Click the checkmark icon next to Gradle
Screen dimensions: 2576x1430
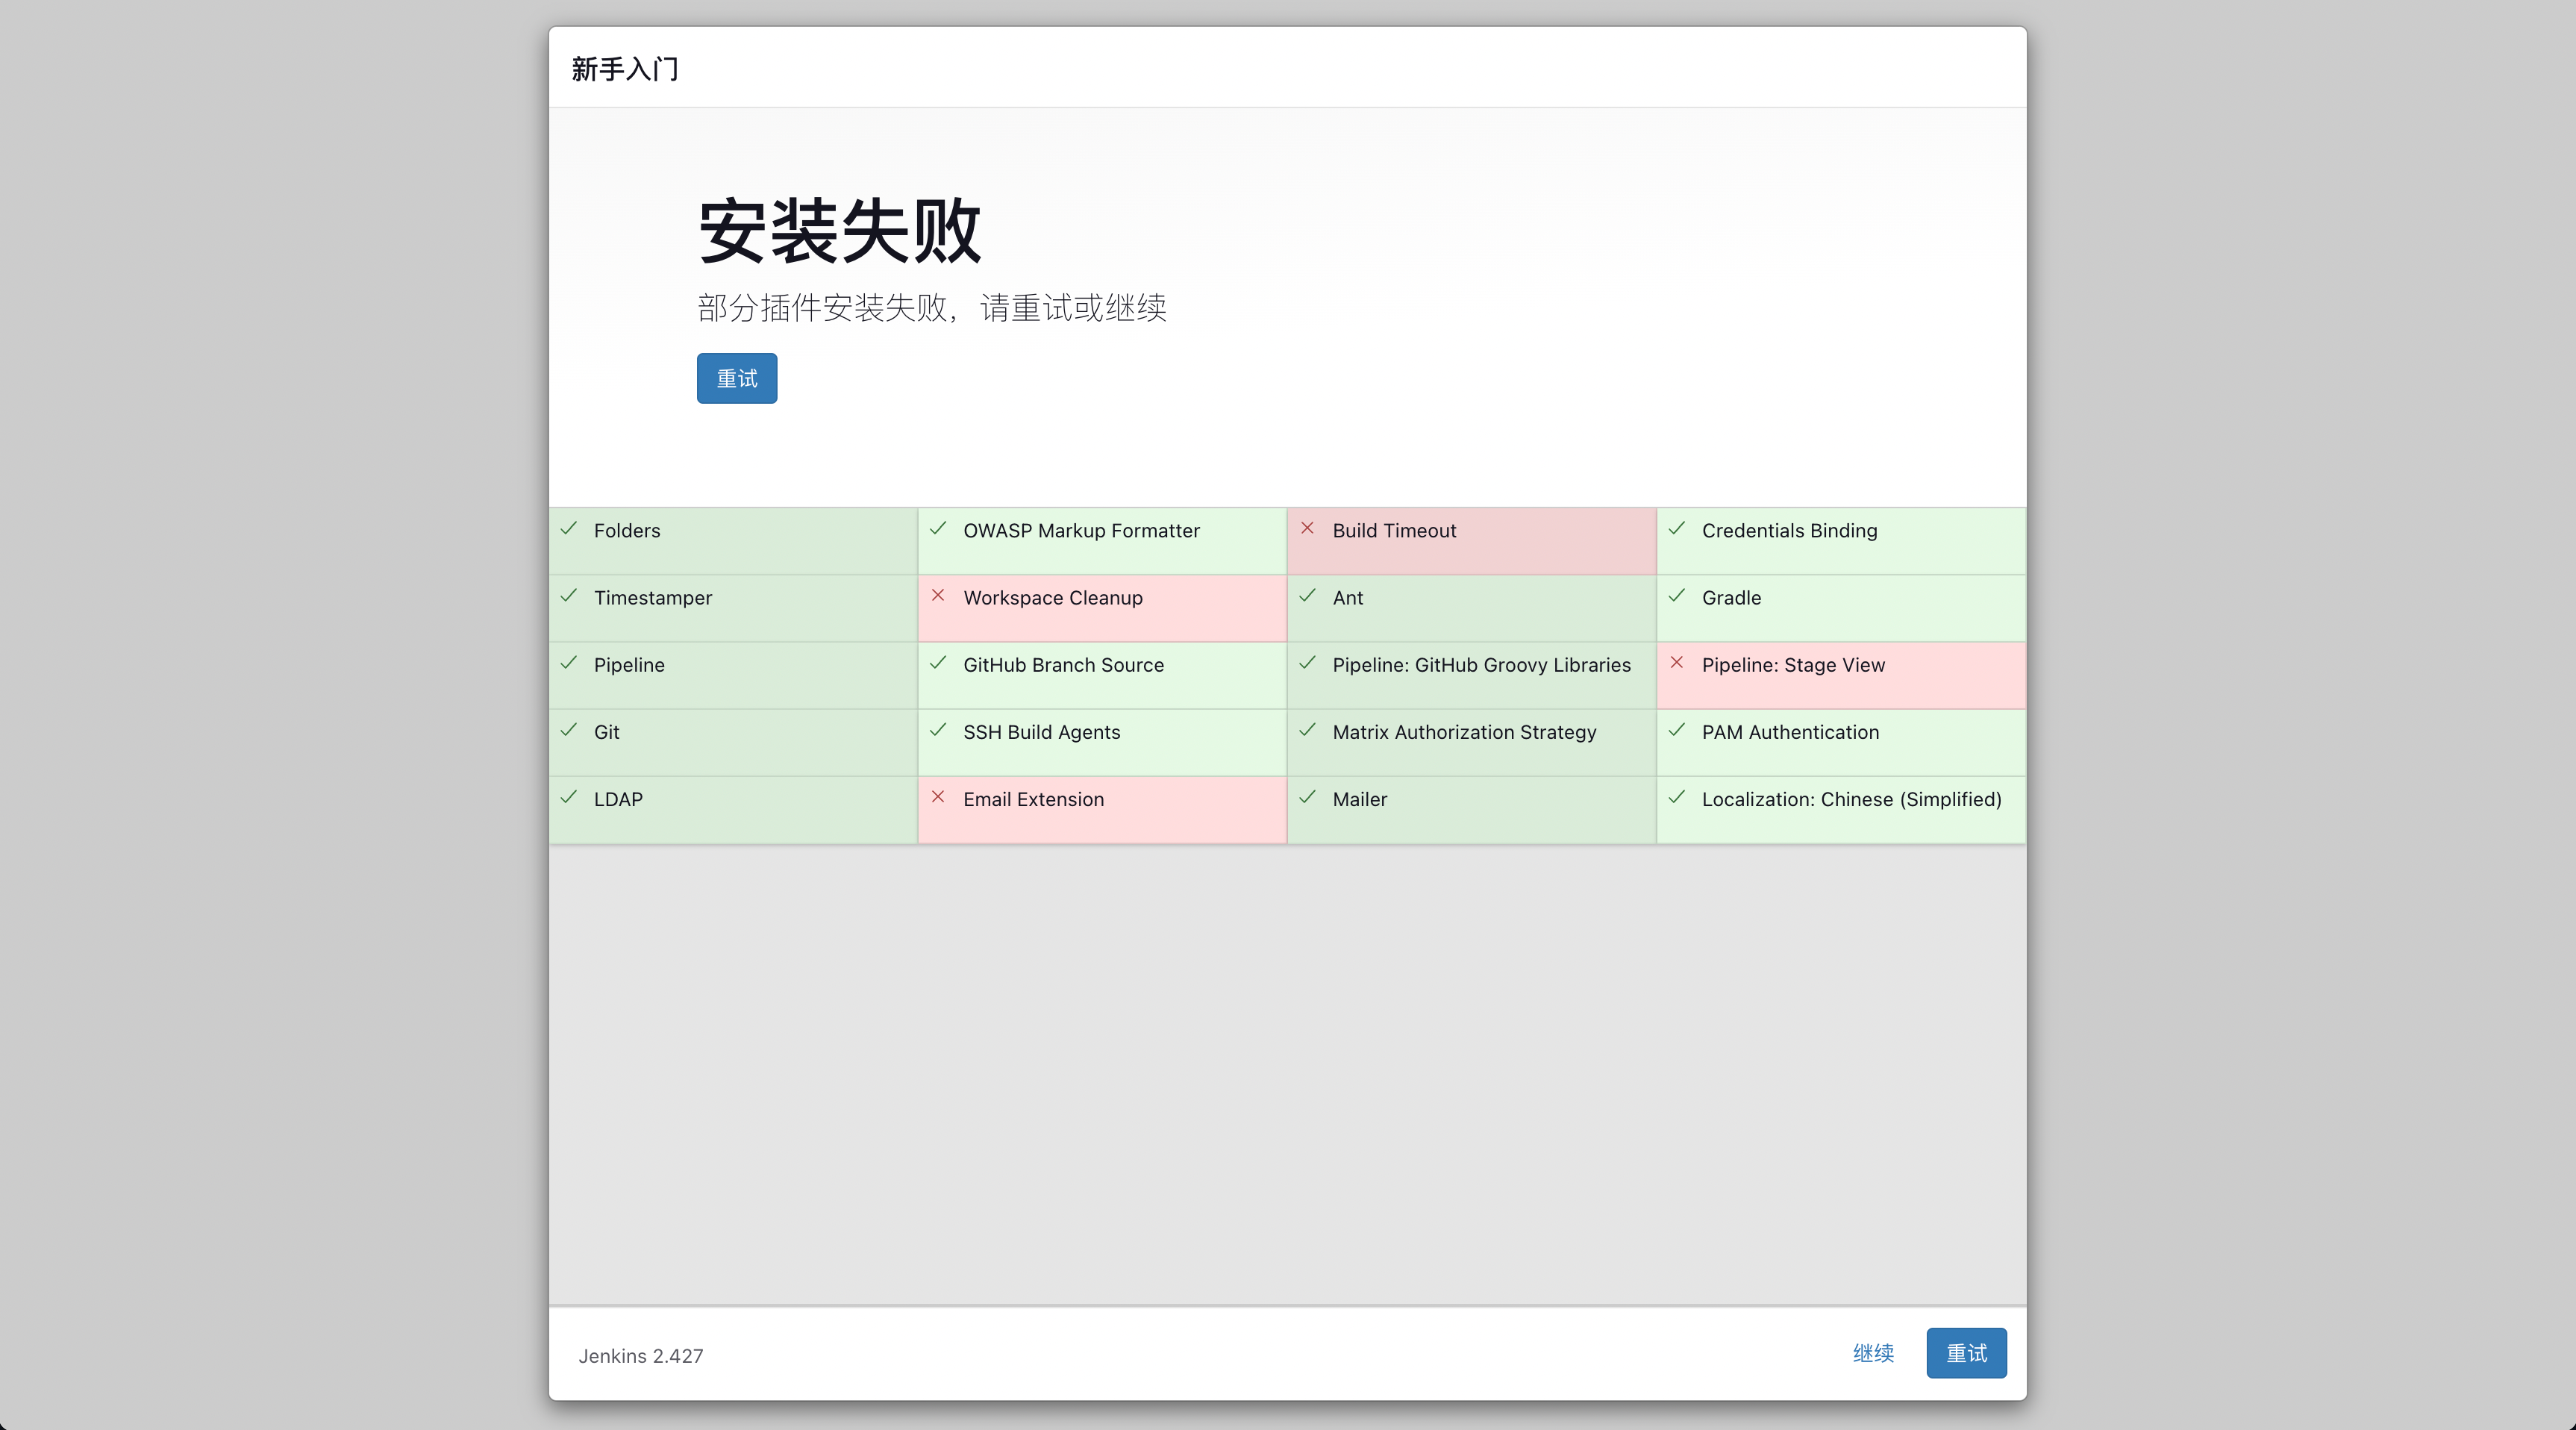(1677, 595)
